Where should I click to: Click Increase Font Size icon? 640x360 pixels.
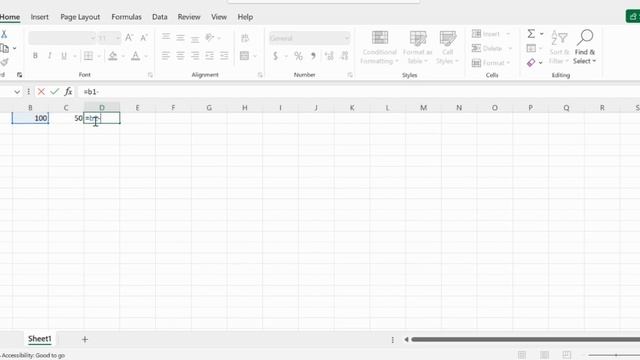(129, 38)
